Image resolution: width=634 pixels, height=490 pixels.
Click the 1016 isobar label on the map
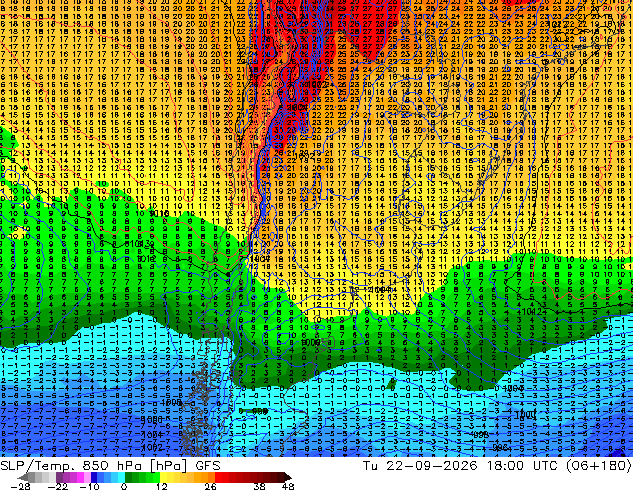[x=159, y=213]
